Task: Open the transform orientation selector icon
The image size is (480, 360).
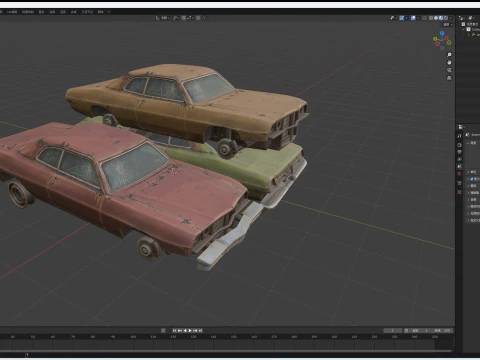Action: pos(157,18)
